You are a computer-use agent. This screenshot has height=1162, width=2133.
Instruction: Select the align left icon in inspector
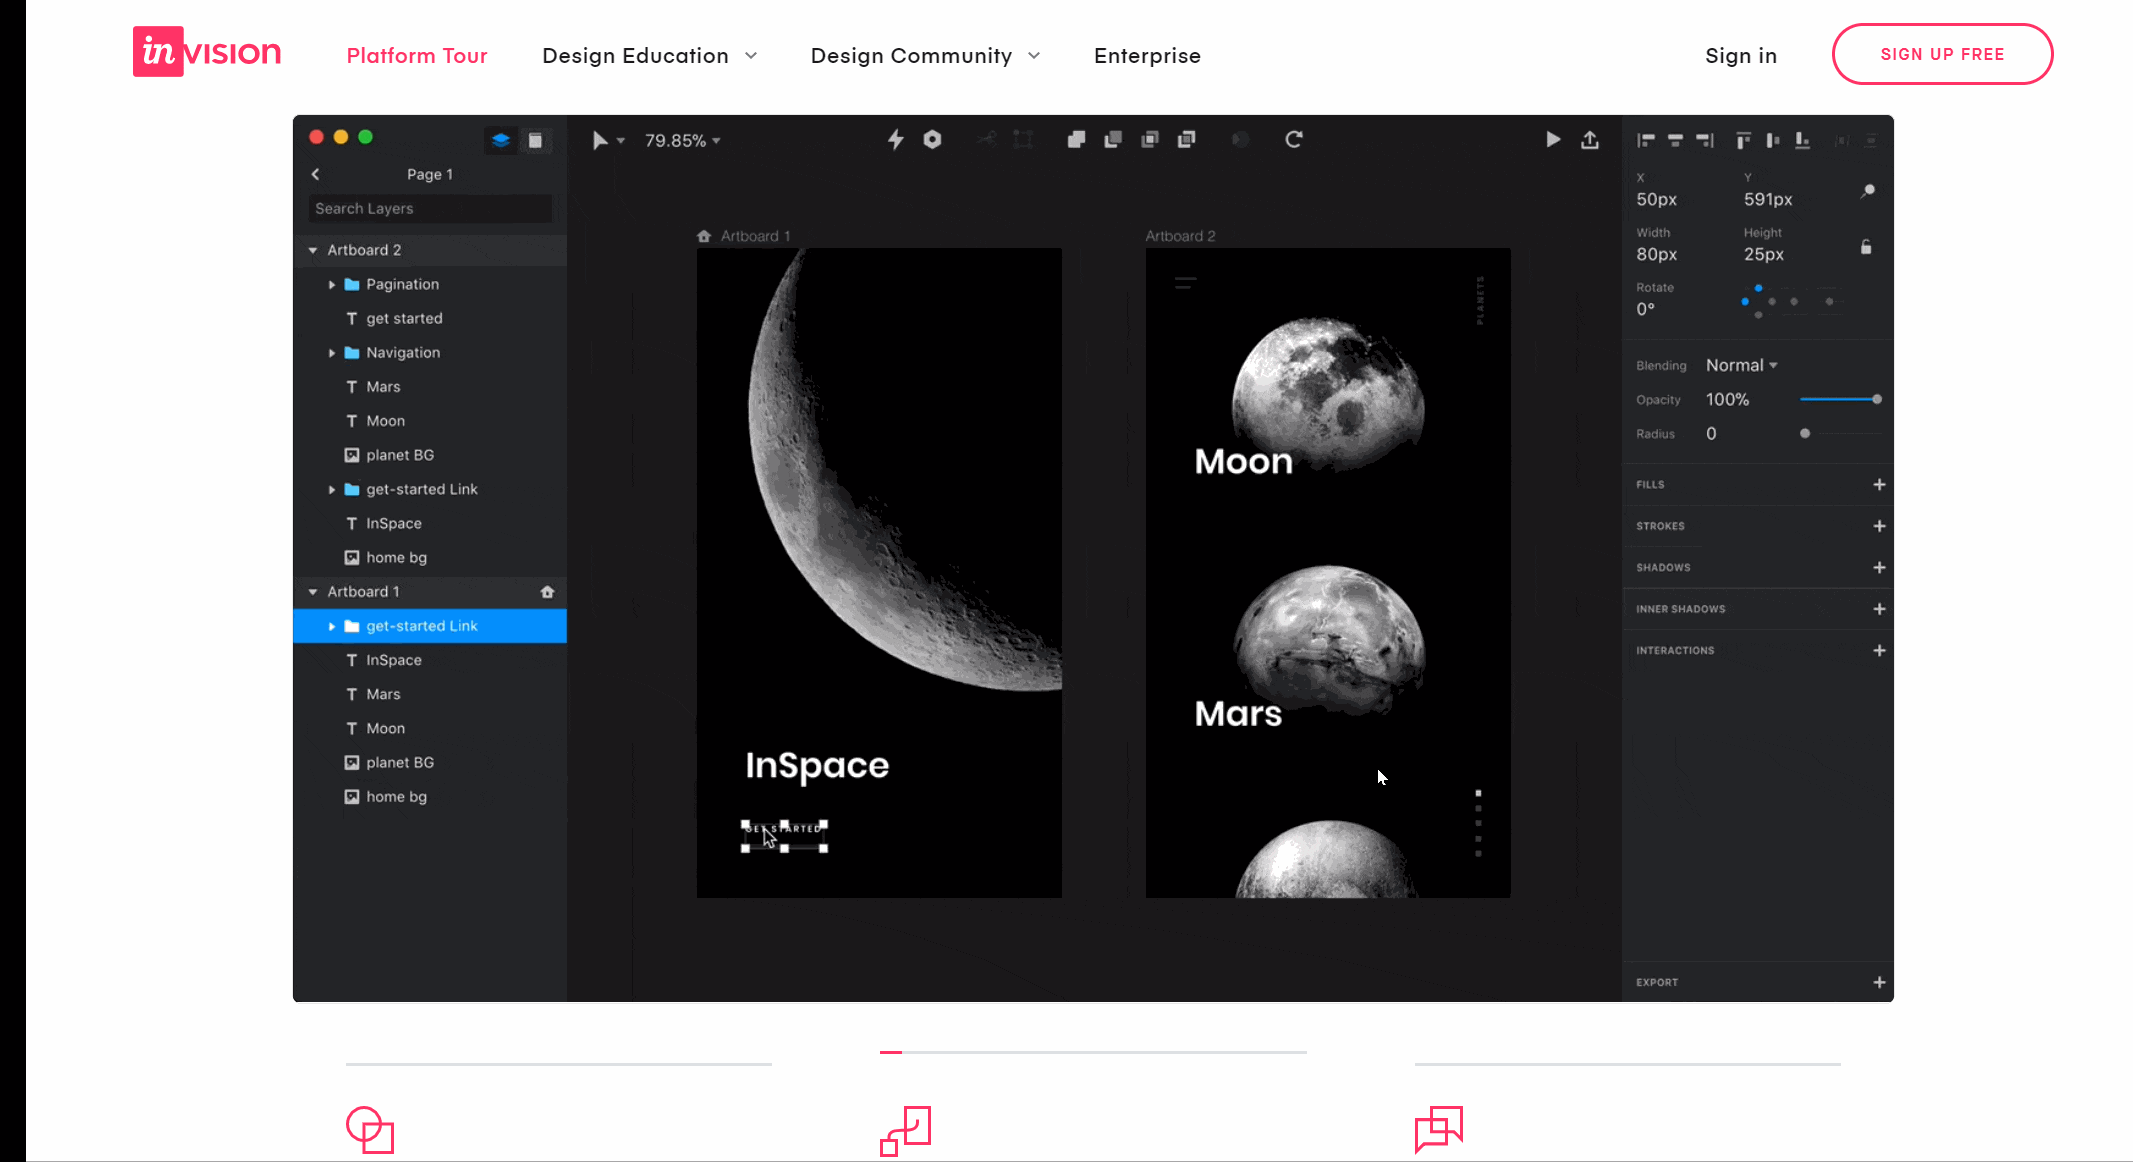point(1645,139)
